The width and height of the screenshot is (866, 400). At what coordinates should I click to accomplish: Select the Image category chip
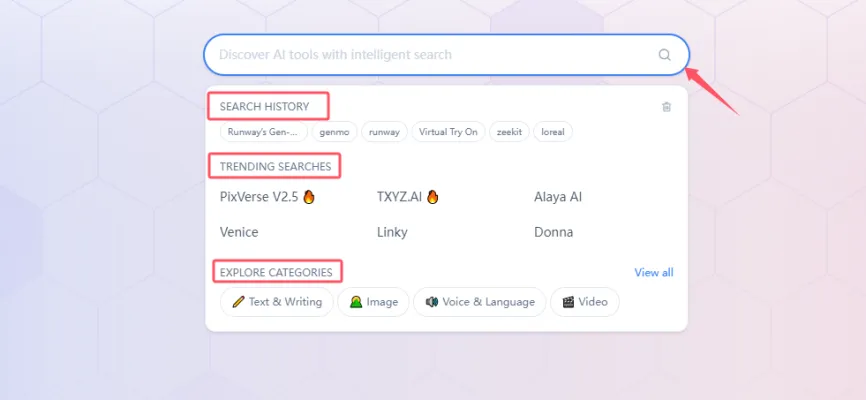point(373,302)
